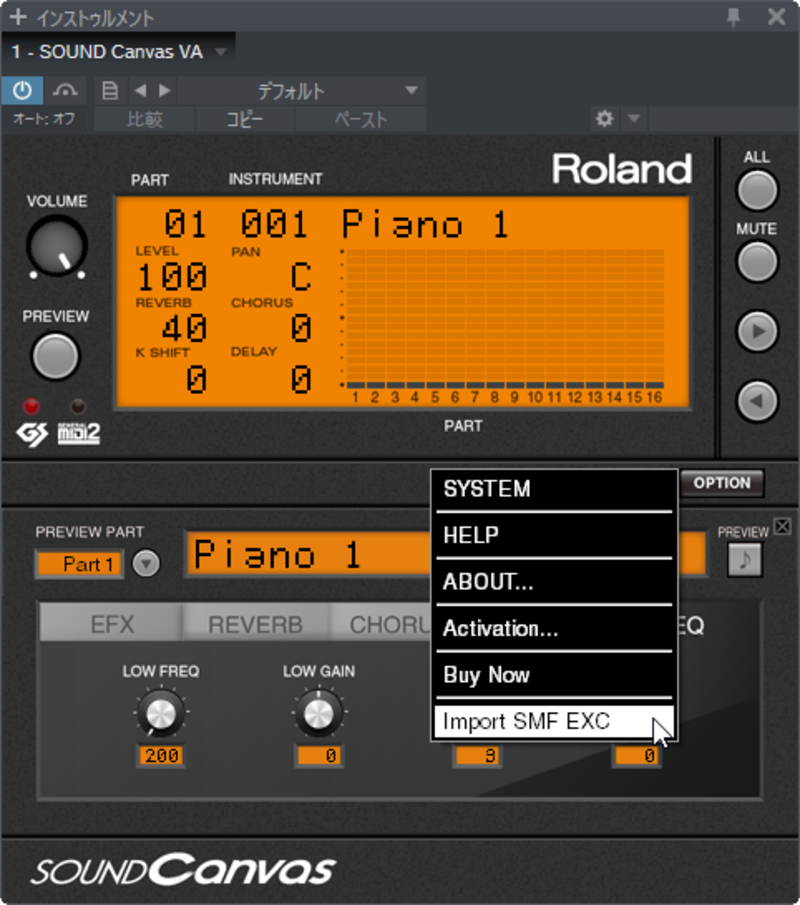Click the automation mode curve icon
This screenshot has width=800, height=905.
coord(65,91)
